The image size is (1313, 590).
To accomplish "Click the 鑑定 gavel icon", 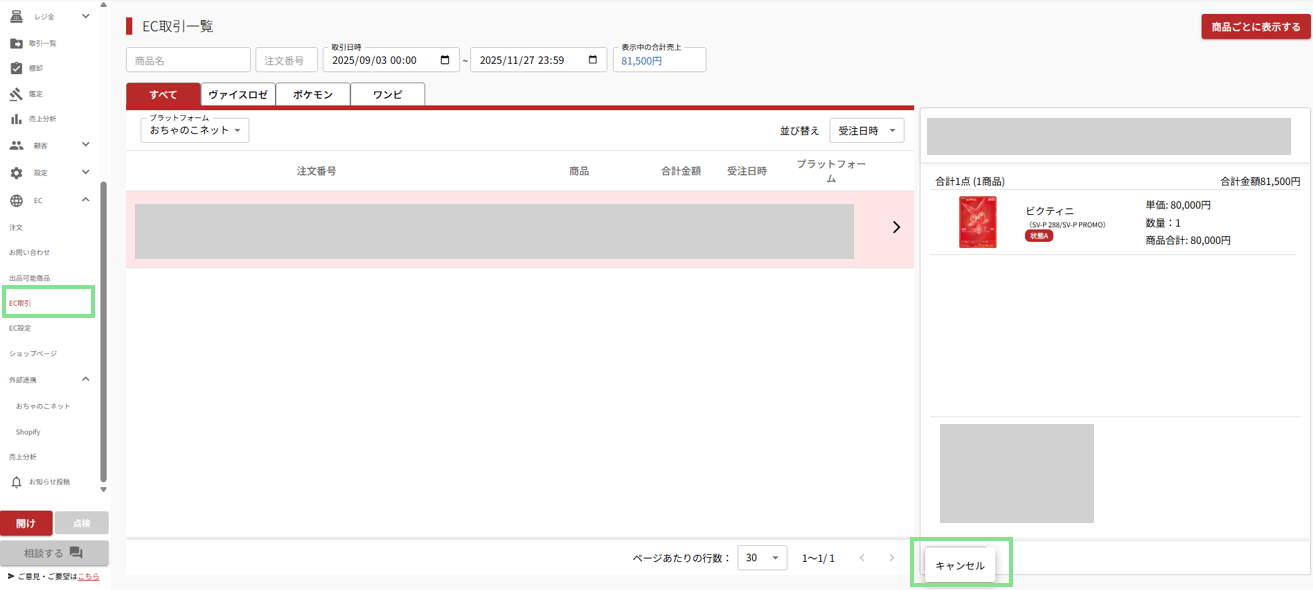I will coord(16,94).
